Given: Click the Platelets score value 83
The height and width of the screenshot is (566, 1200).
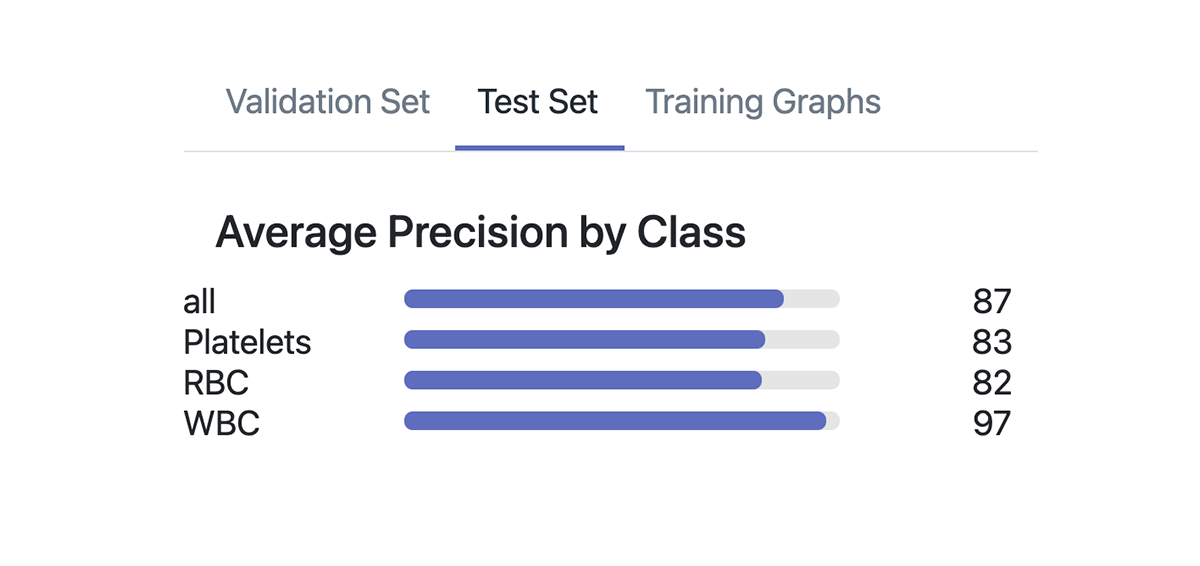Looking at the screenshot, I should [x=991, y=342].
